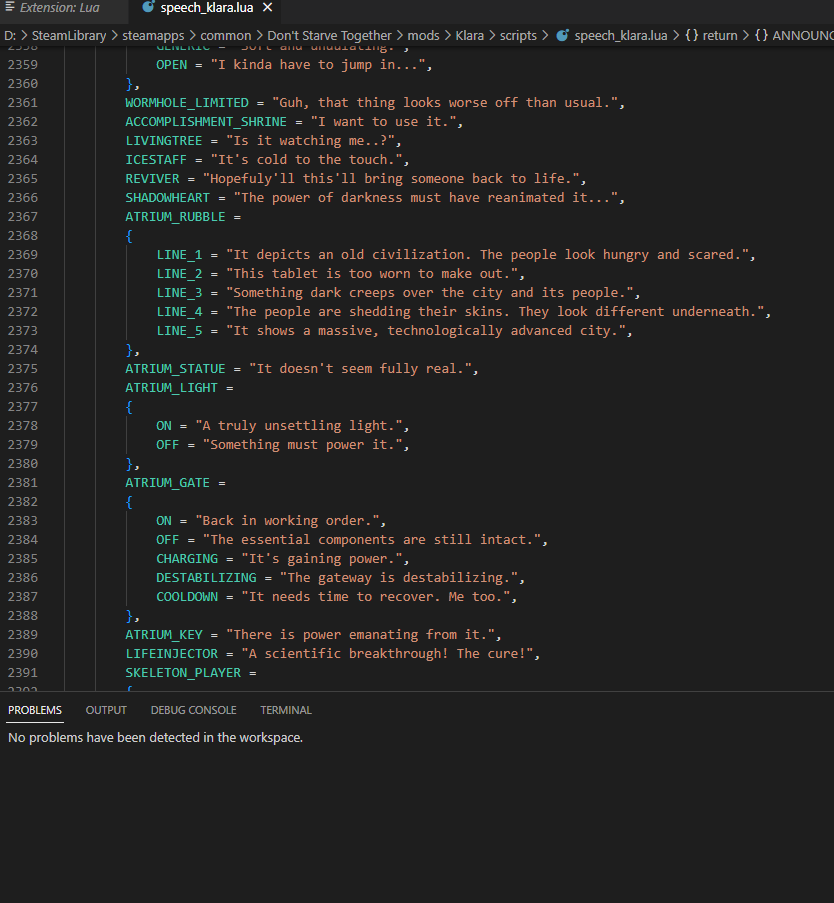Viewport: 834px width, 903px height.
Task: Open the mods breadcrumb segment
Action: [x=423, y=36]
